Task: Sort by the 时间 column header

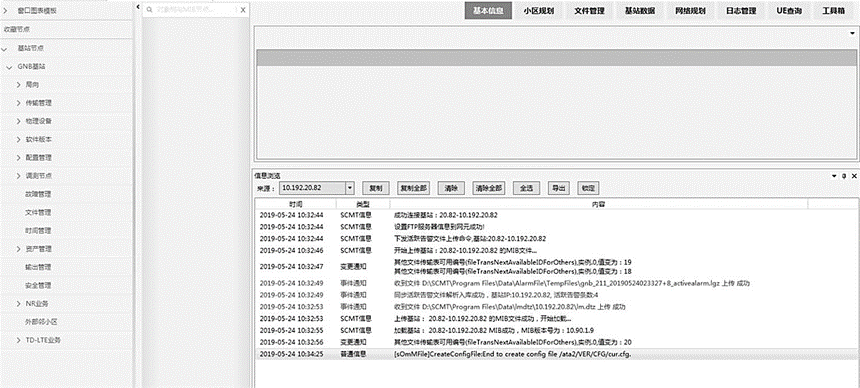Action: pos(295,204)
